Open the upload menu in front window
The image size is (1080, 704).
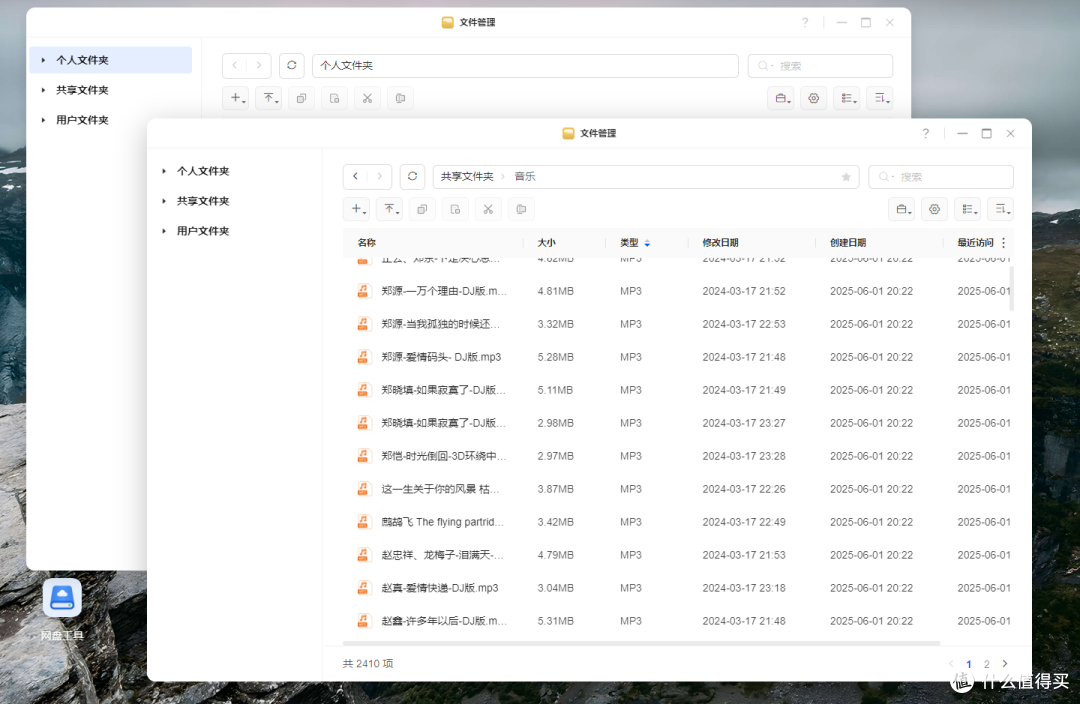[x=390, y=209]
